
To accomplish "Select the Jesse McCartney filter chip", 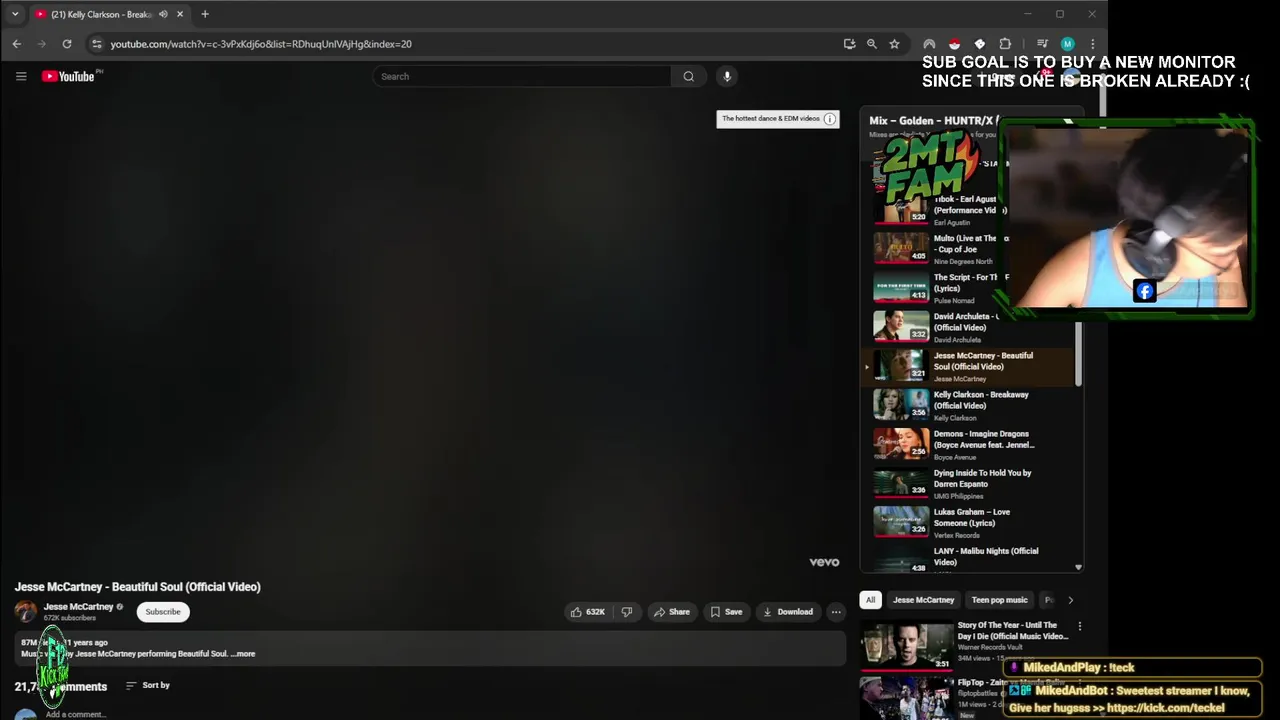I will click(923, 600).
